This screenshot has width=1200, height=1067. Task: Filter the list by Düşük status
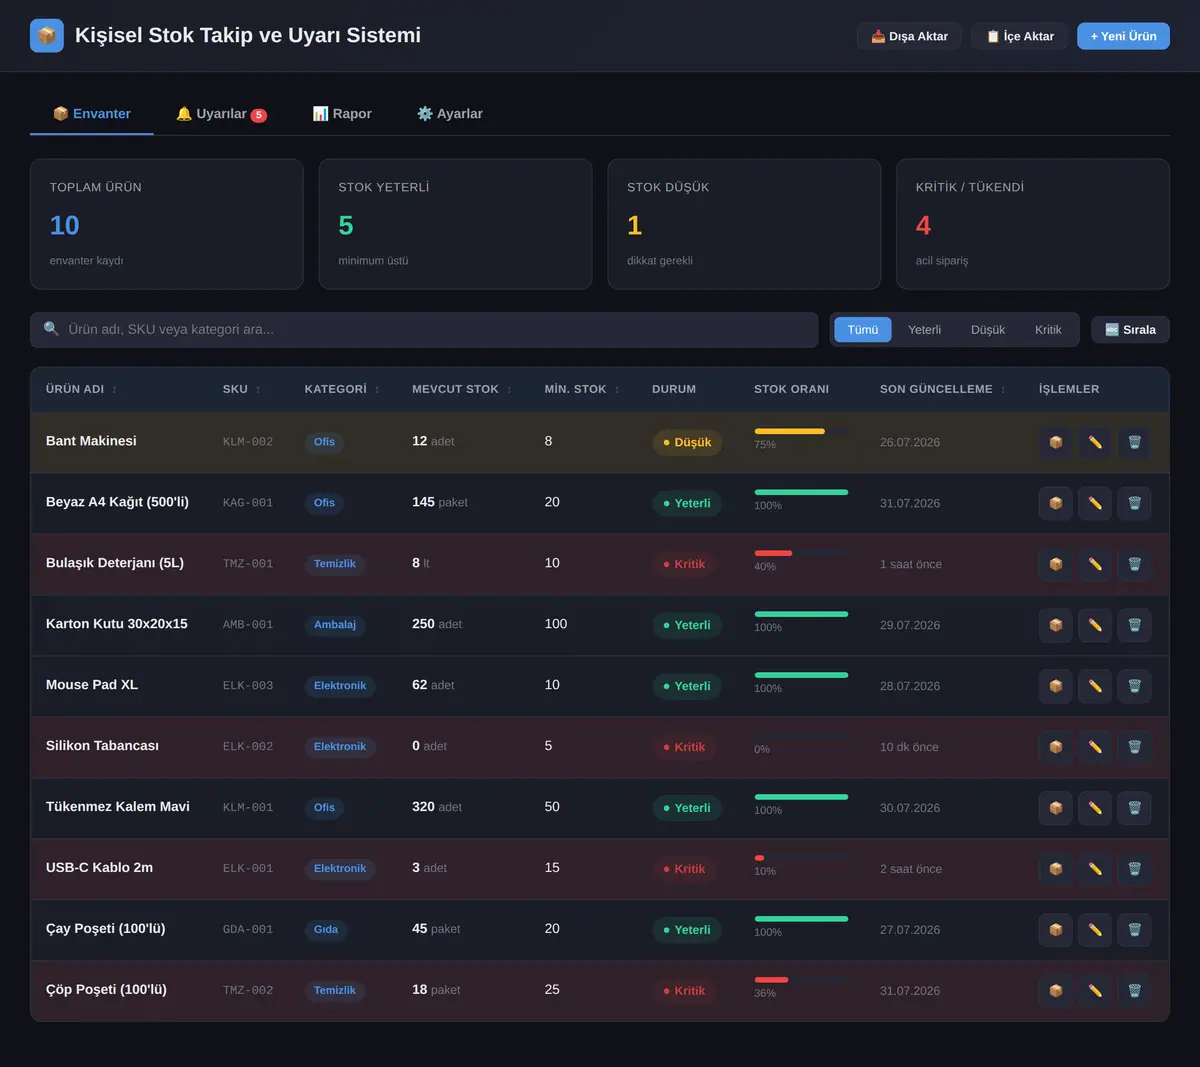pyautogui.click(x=988, y=330)
